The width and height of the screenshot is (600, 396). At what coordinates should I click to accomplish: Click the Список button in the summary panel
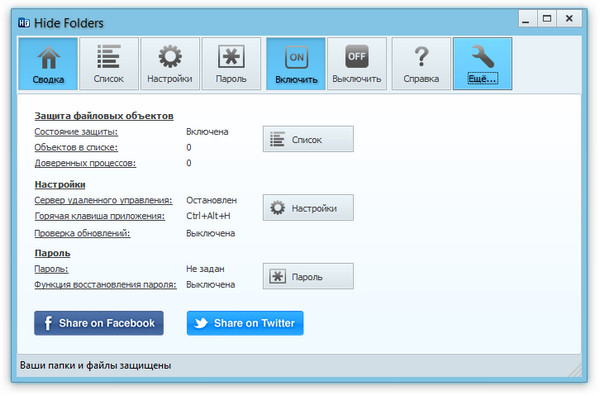click(x=308, y=139)
